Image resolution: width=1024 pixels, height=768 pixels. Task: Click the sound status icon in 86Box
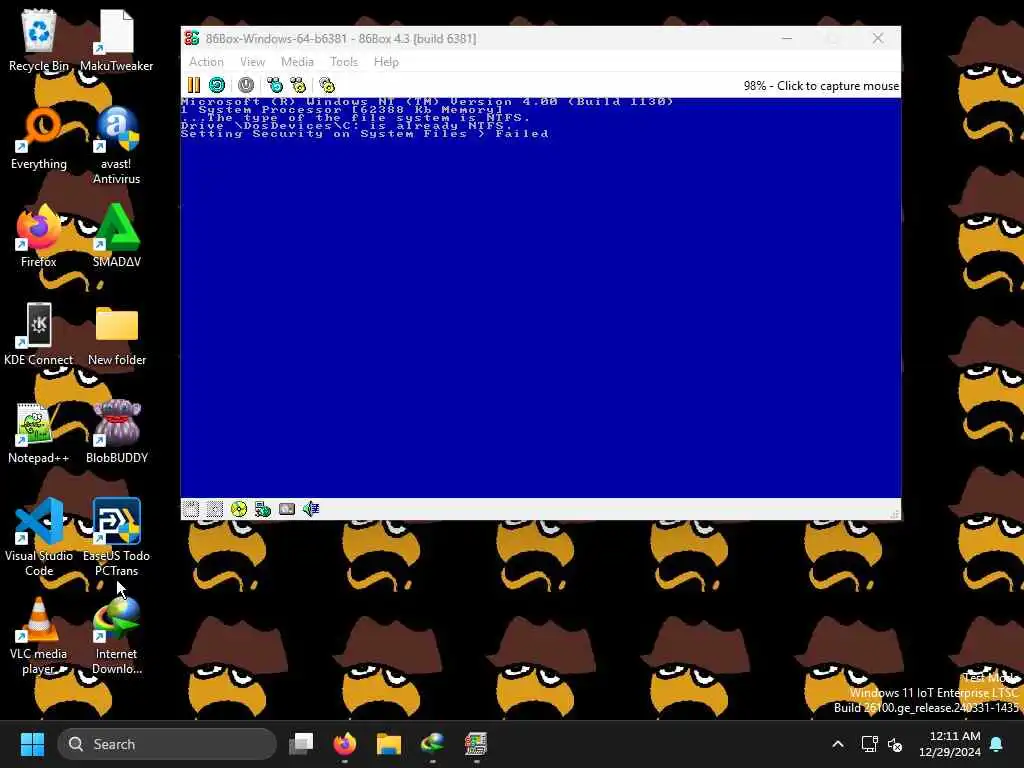311,509
